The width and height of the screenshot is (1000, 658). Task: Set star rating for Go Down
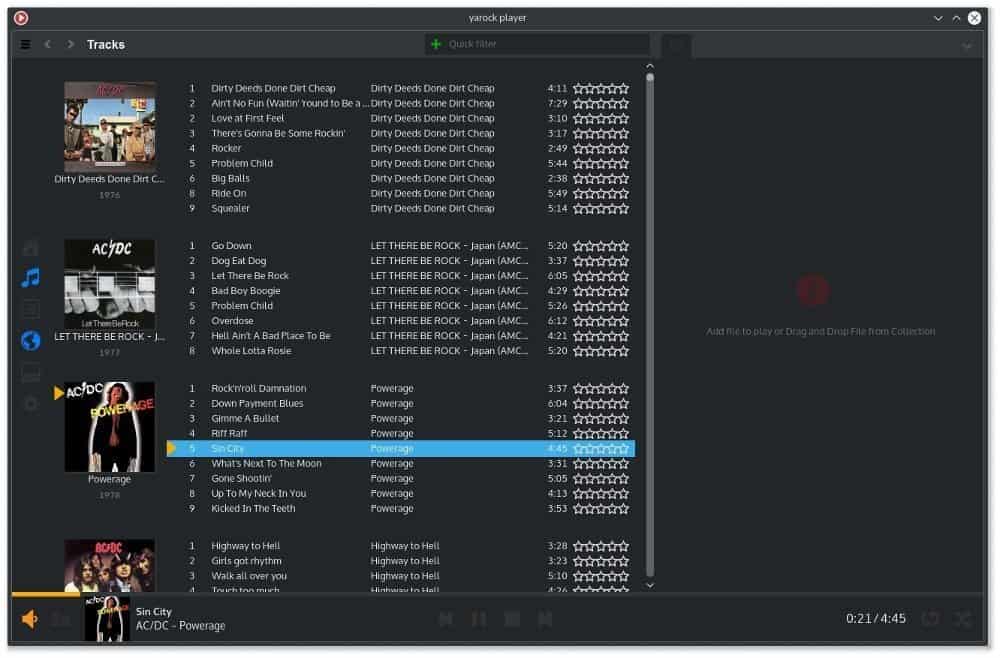click(601, 246)
